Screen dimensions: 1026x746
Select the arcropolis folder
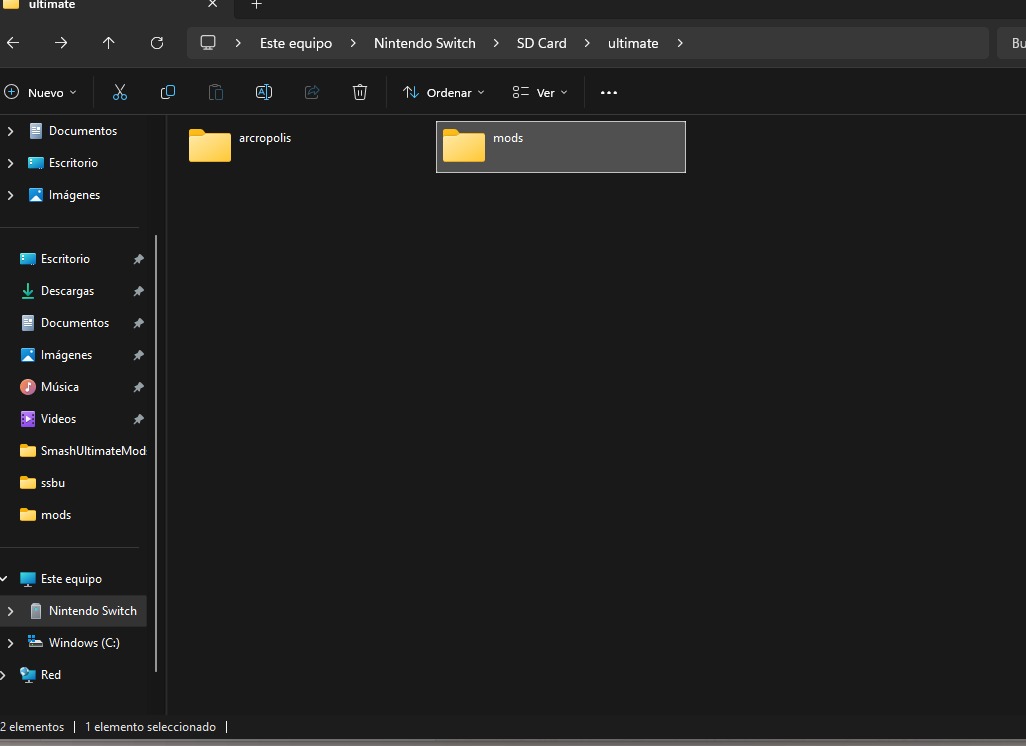240,145
